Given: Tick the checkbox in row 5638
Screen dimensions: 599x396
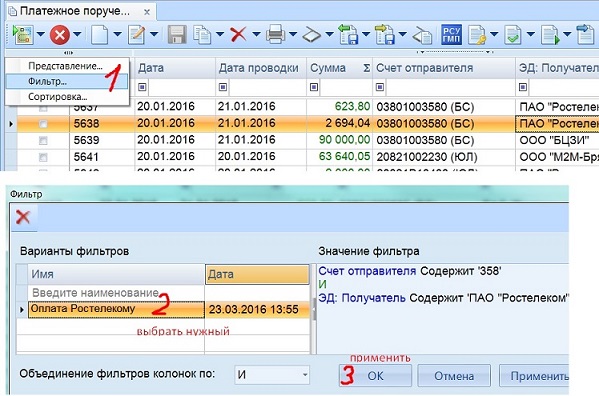Looking at the screenshot, I should 43,124.
